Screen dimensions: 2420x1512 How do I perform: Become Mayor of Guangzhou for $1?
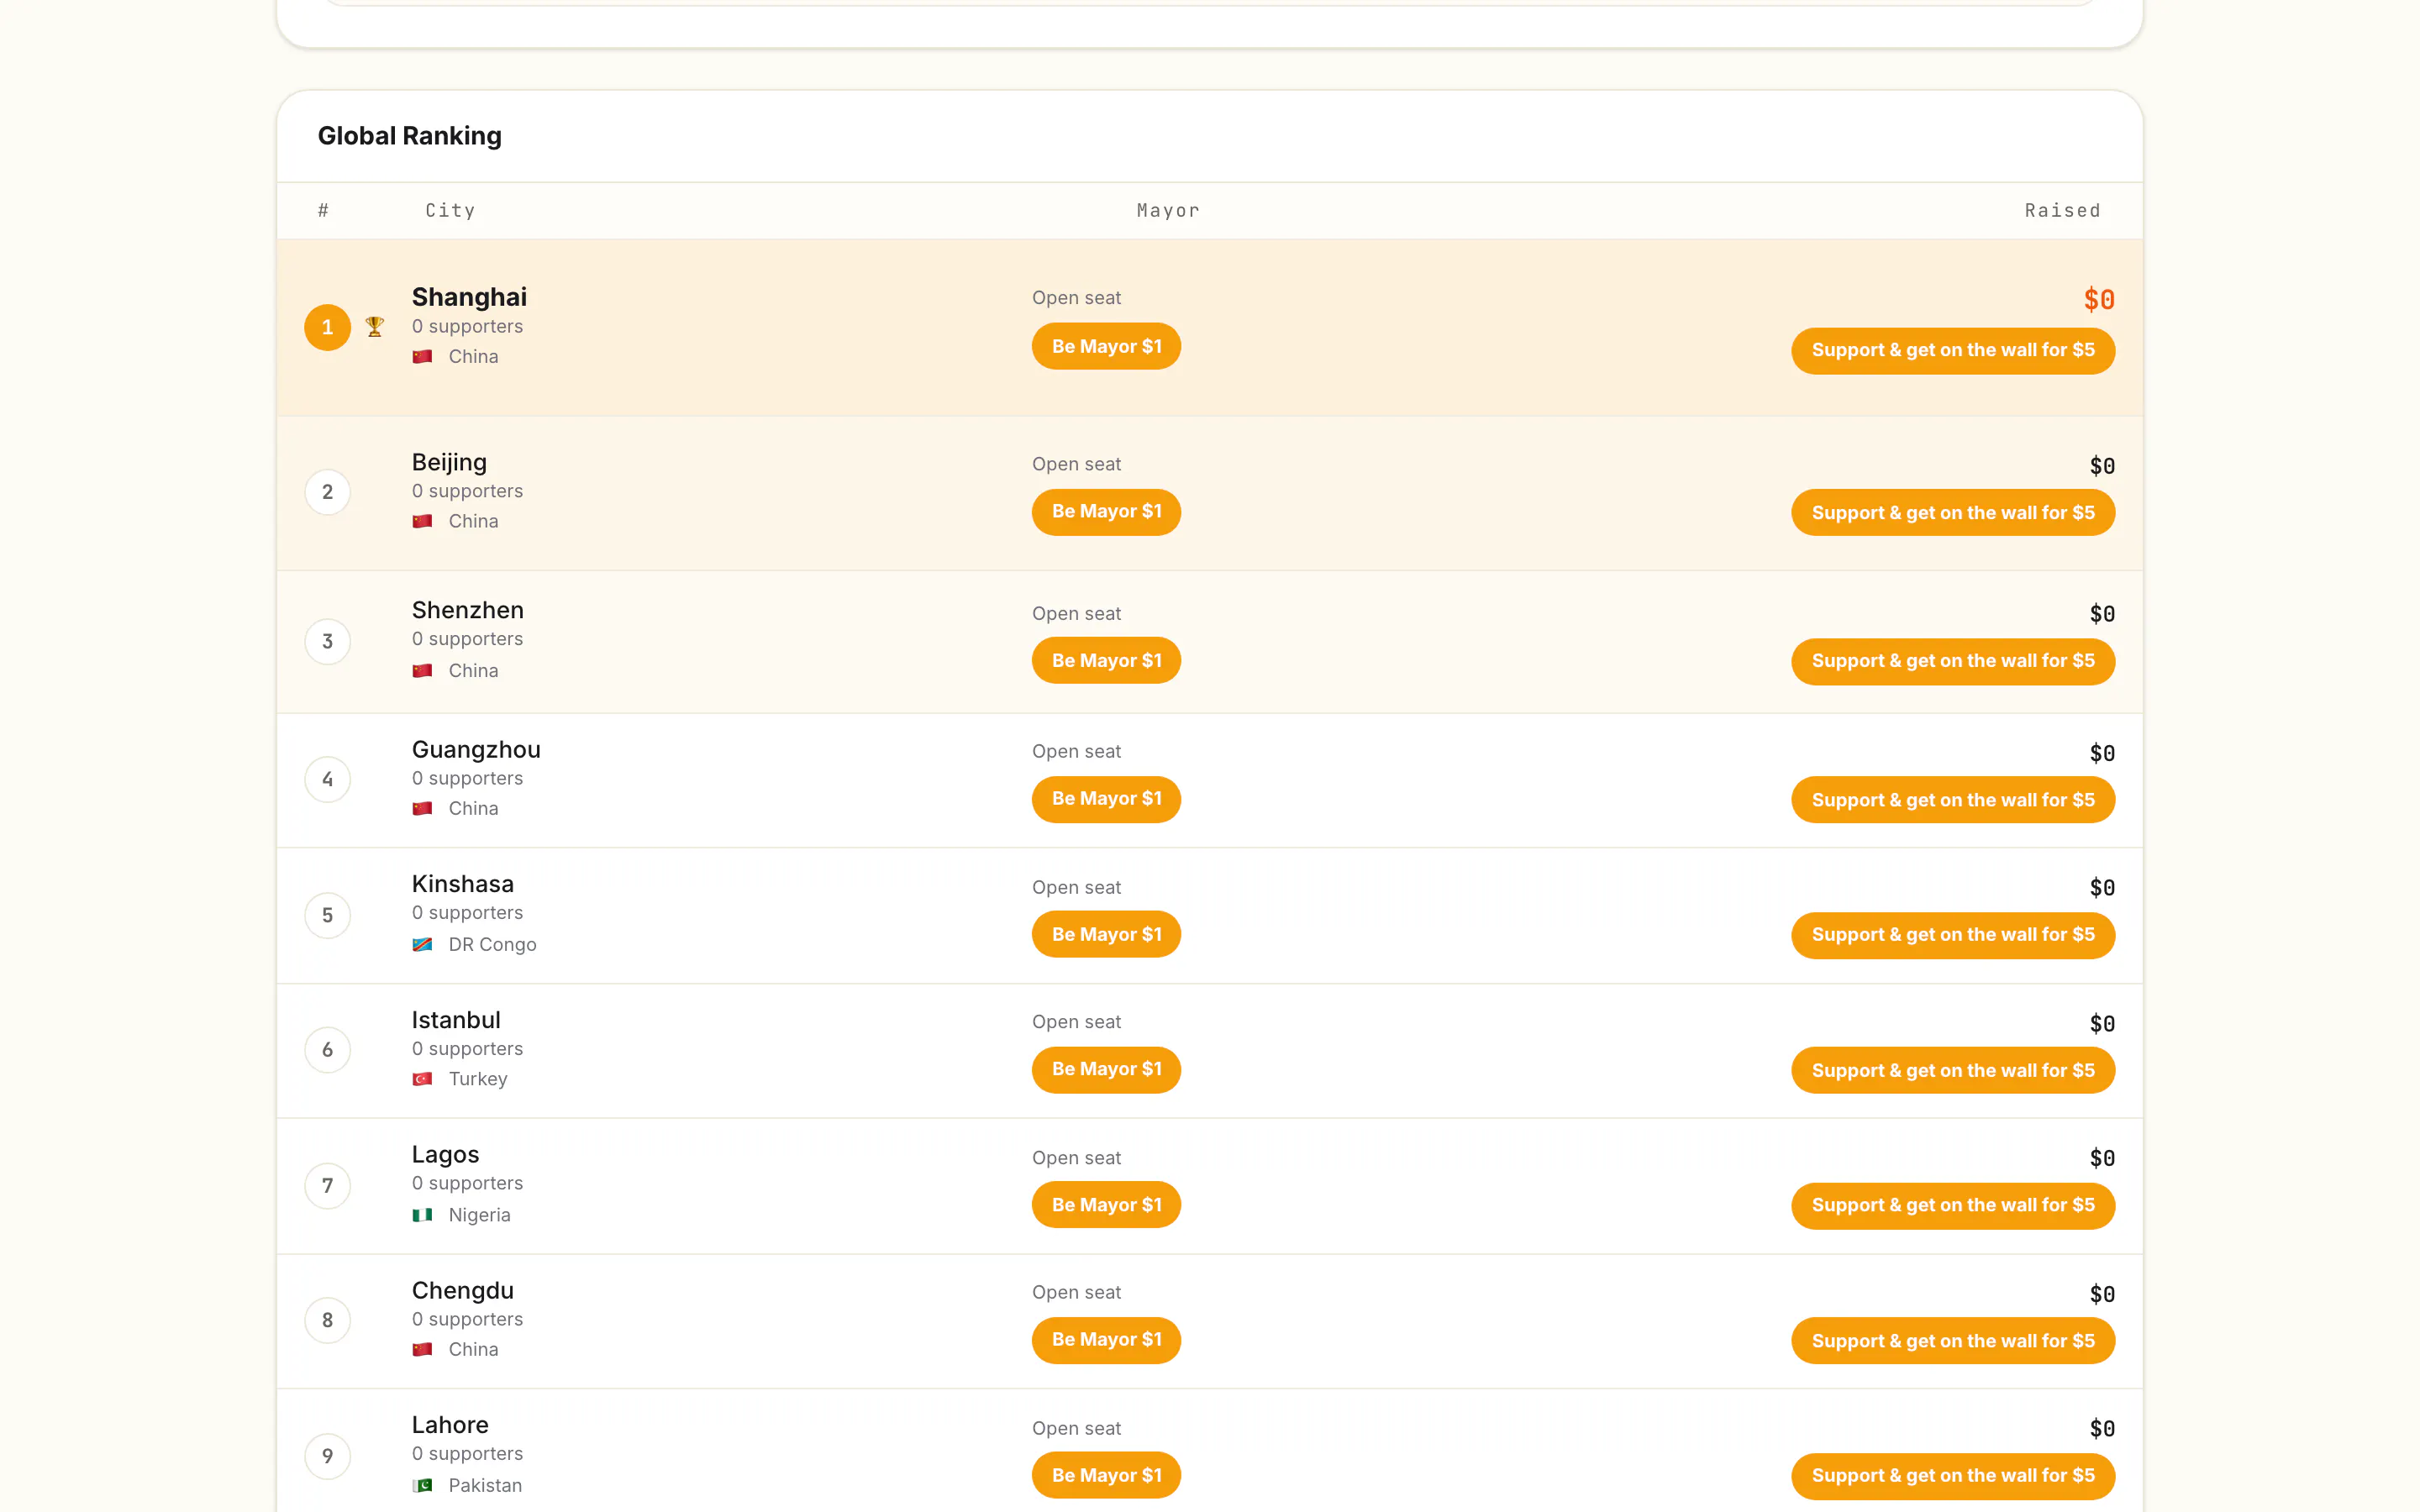(1106, 799)
